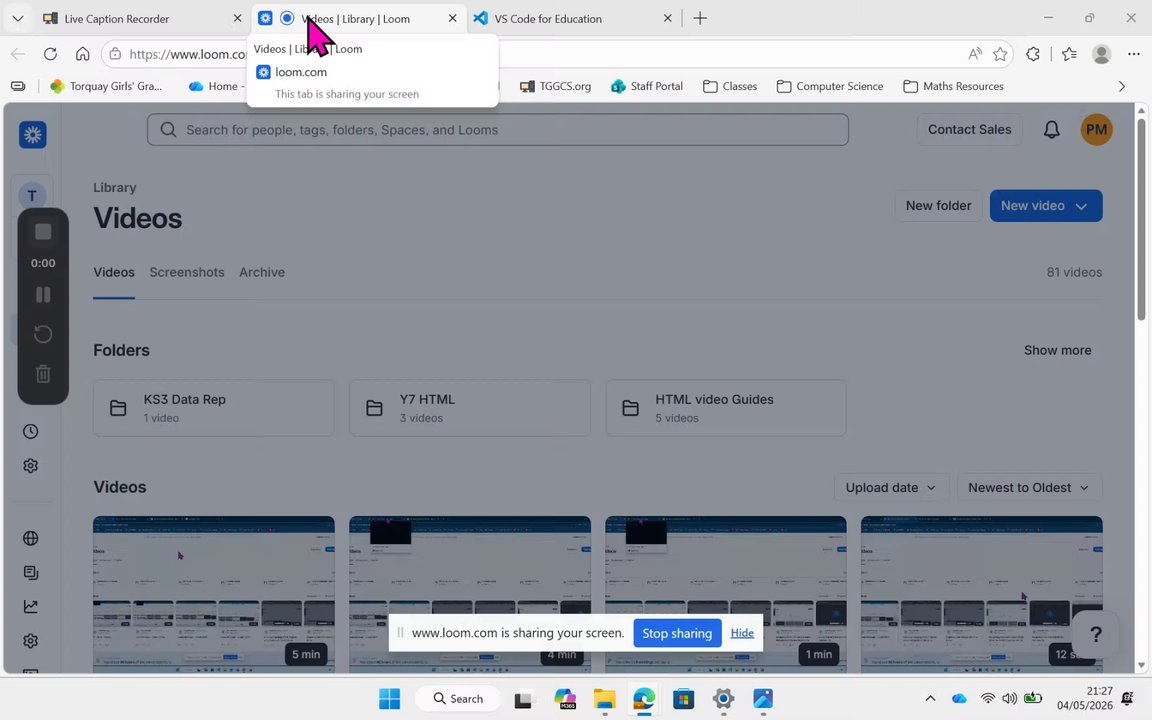Pause the Loom recording
This screenshot has height=720, width=1152.
click(43, 295)
